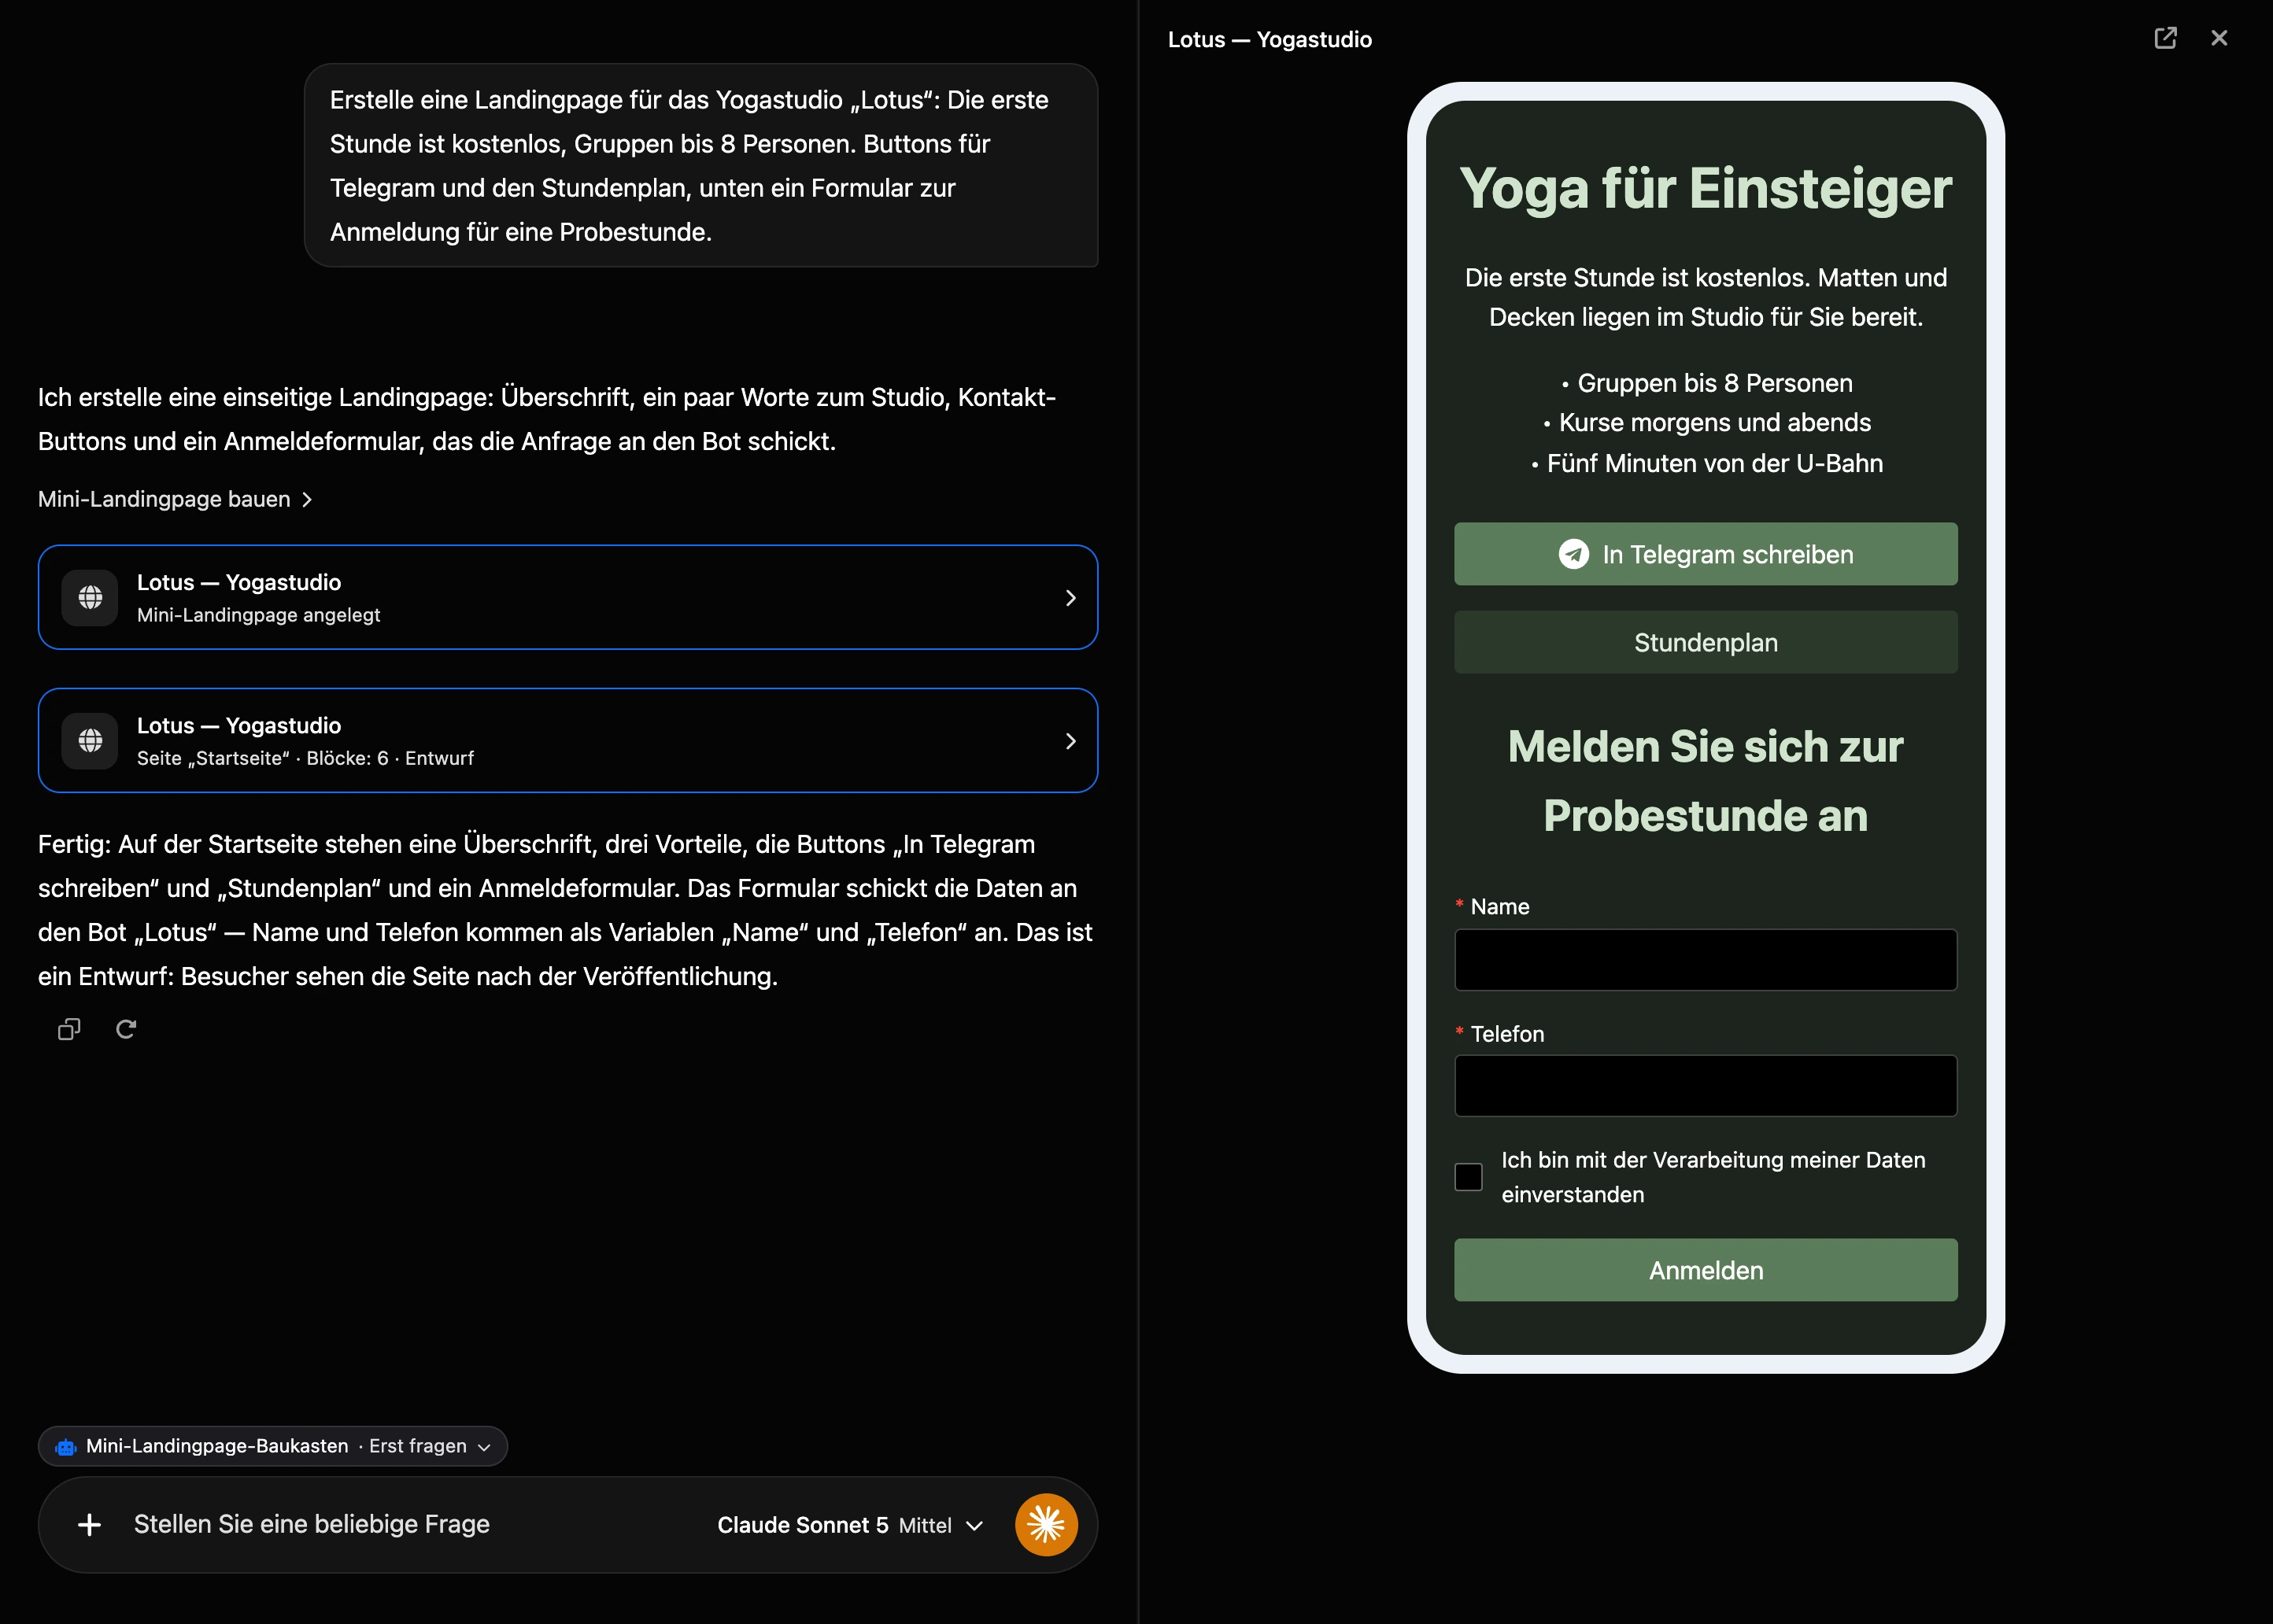Click the regenerate response icon
Image resolution: width=2273 pixels, height=1624 pixels.
pos(126,1029)
